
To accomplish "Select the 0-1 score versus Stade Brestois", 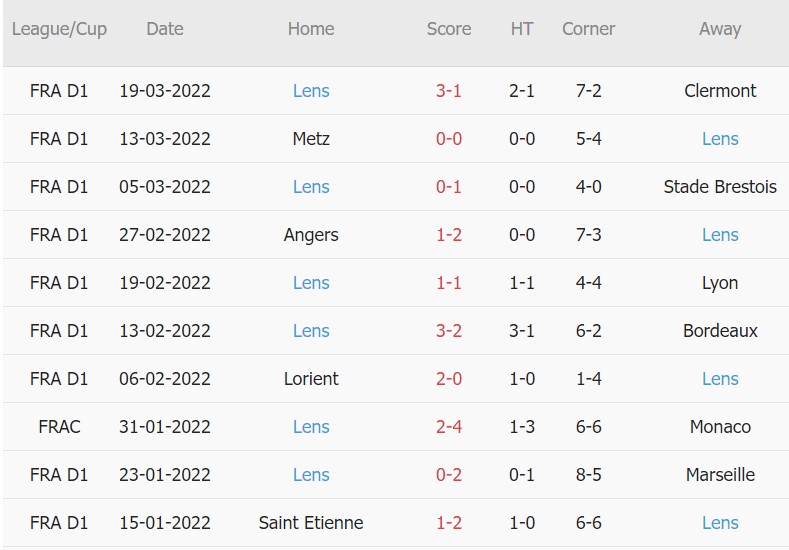I will (448, 187).
